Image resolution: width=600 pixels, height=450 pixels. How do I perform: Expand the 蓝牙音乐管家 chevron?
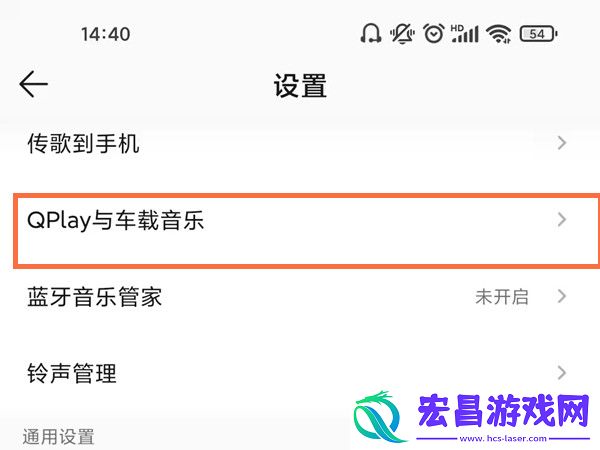point(561,296)
